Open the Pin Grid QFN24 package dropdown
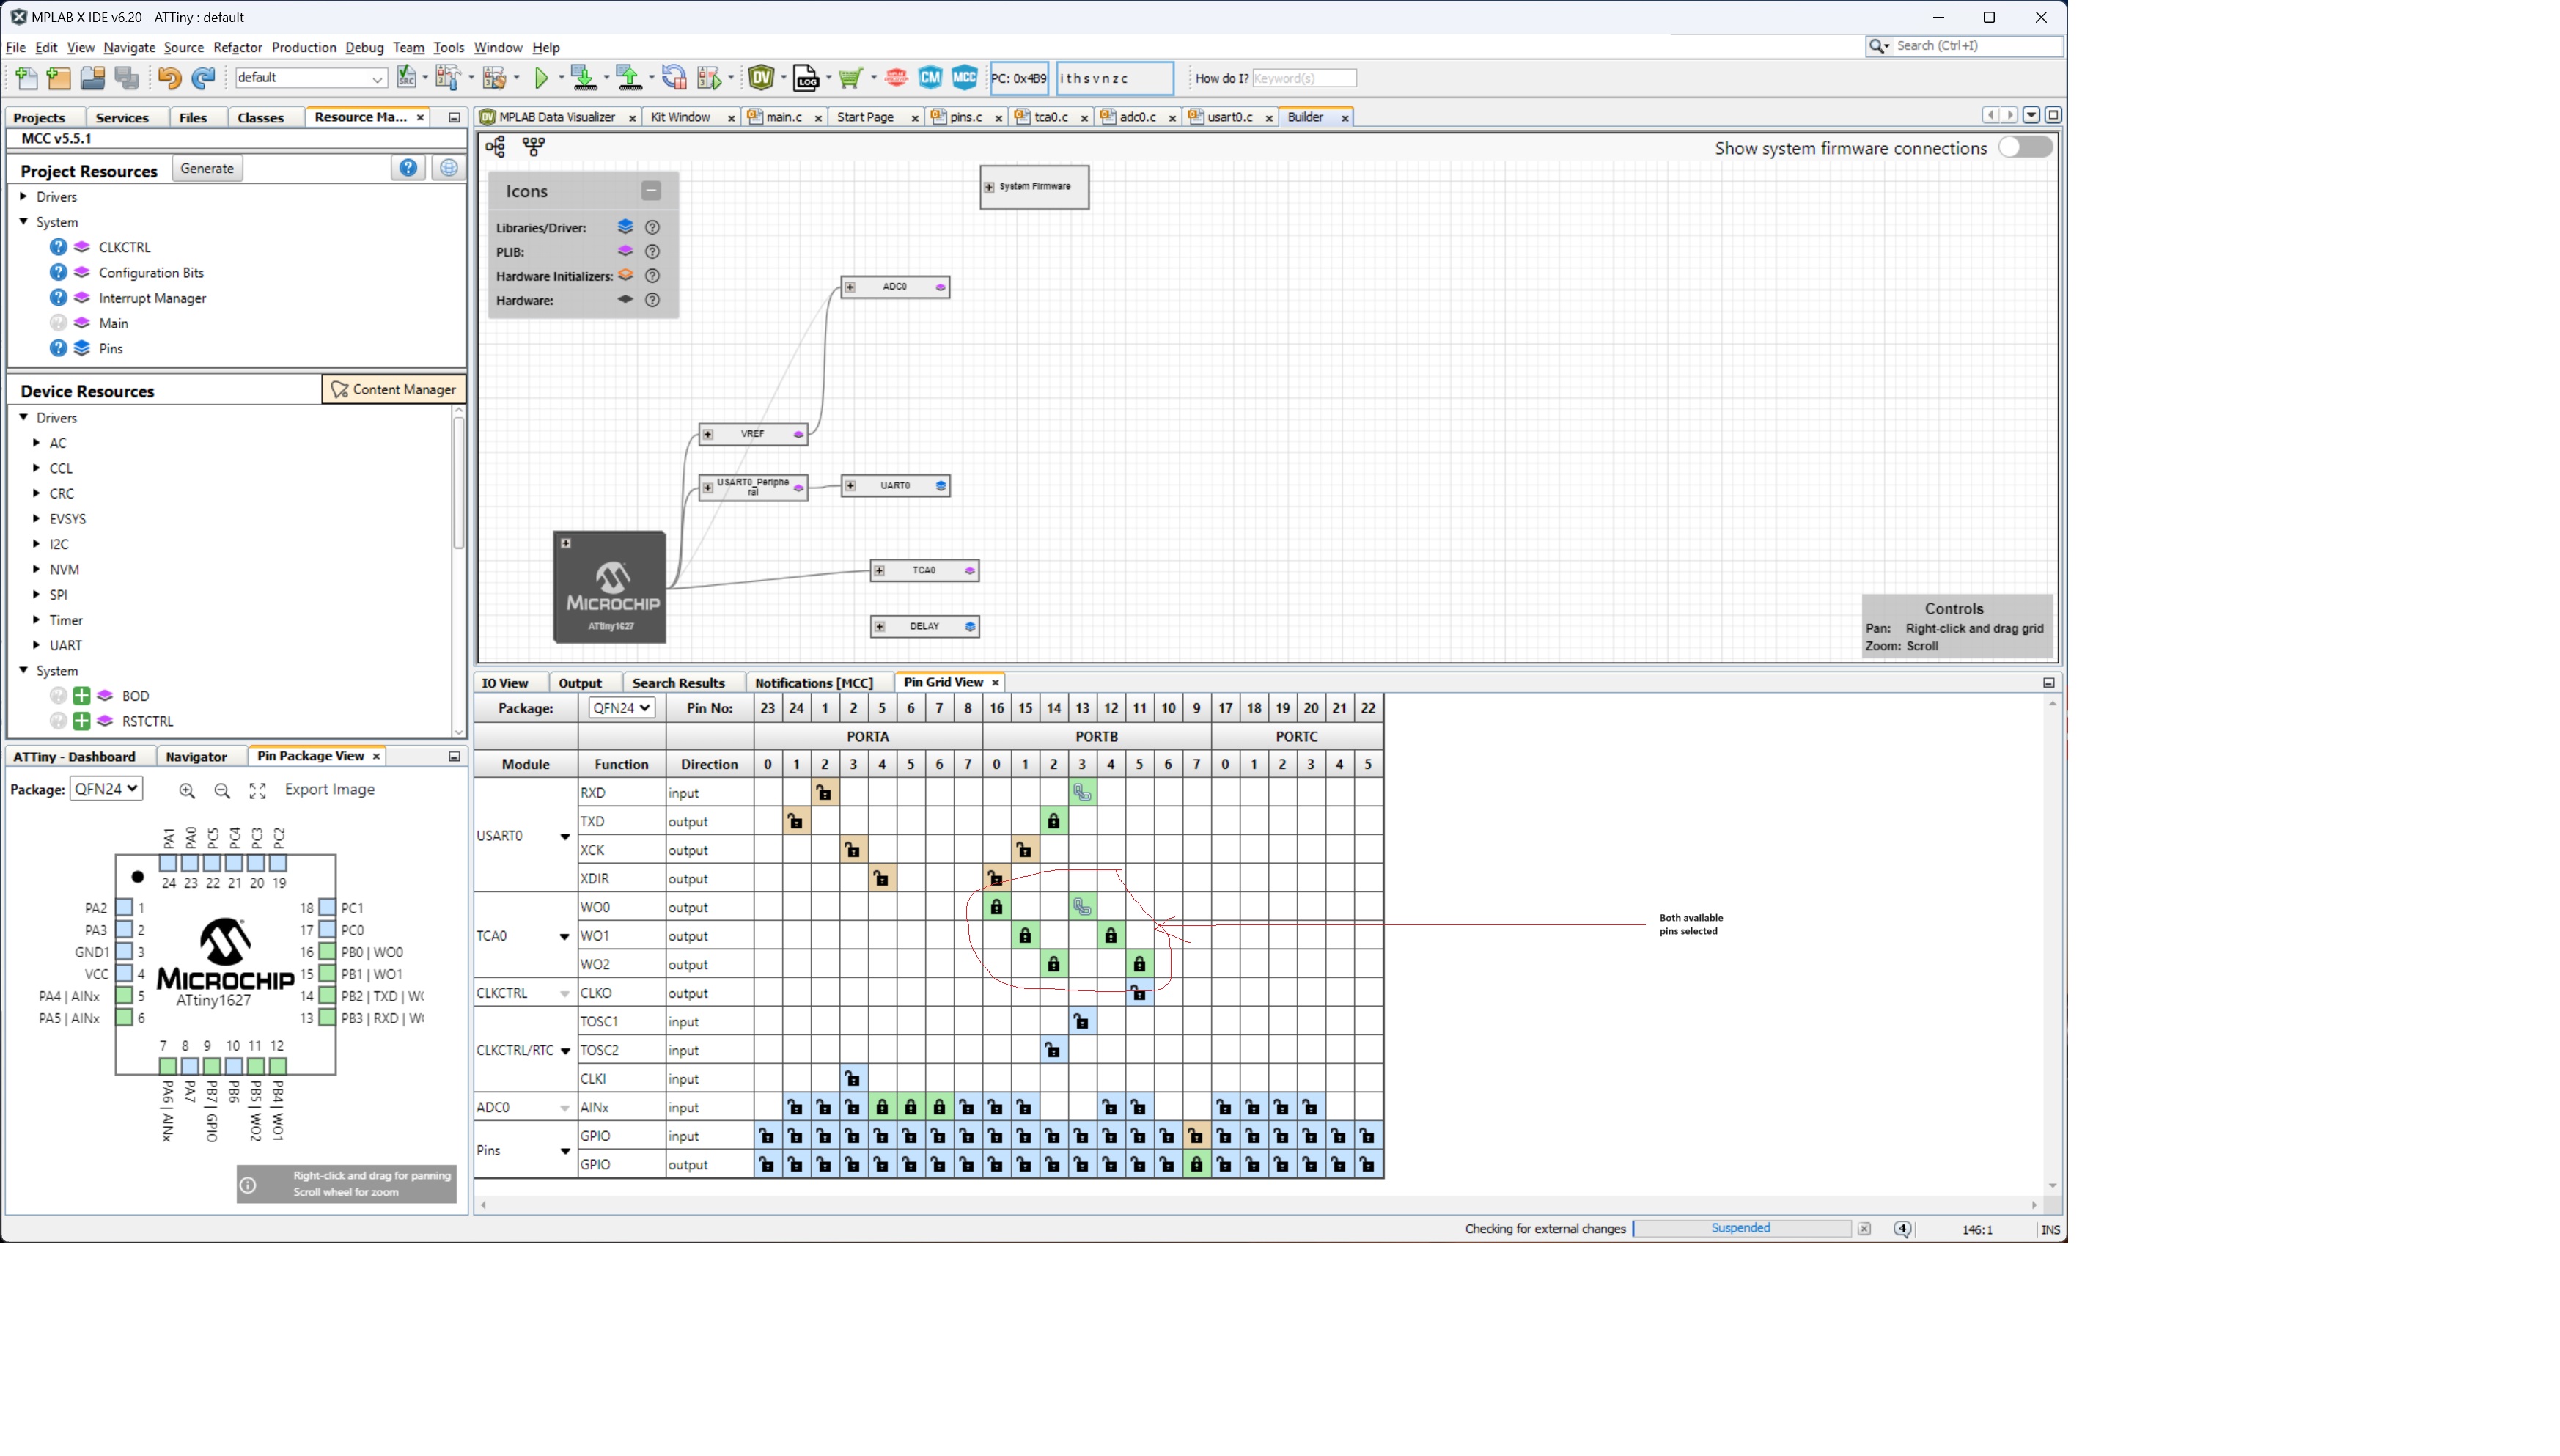Viewport: 2560px width, 1456px height. [620, 708]
